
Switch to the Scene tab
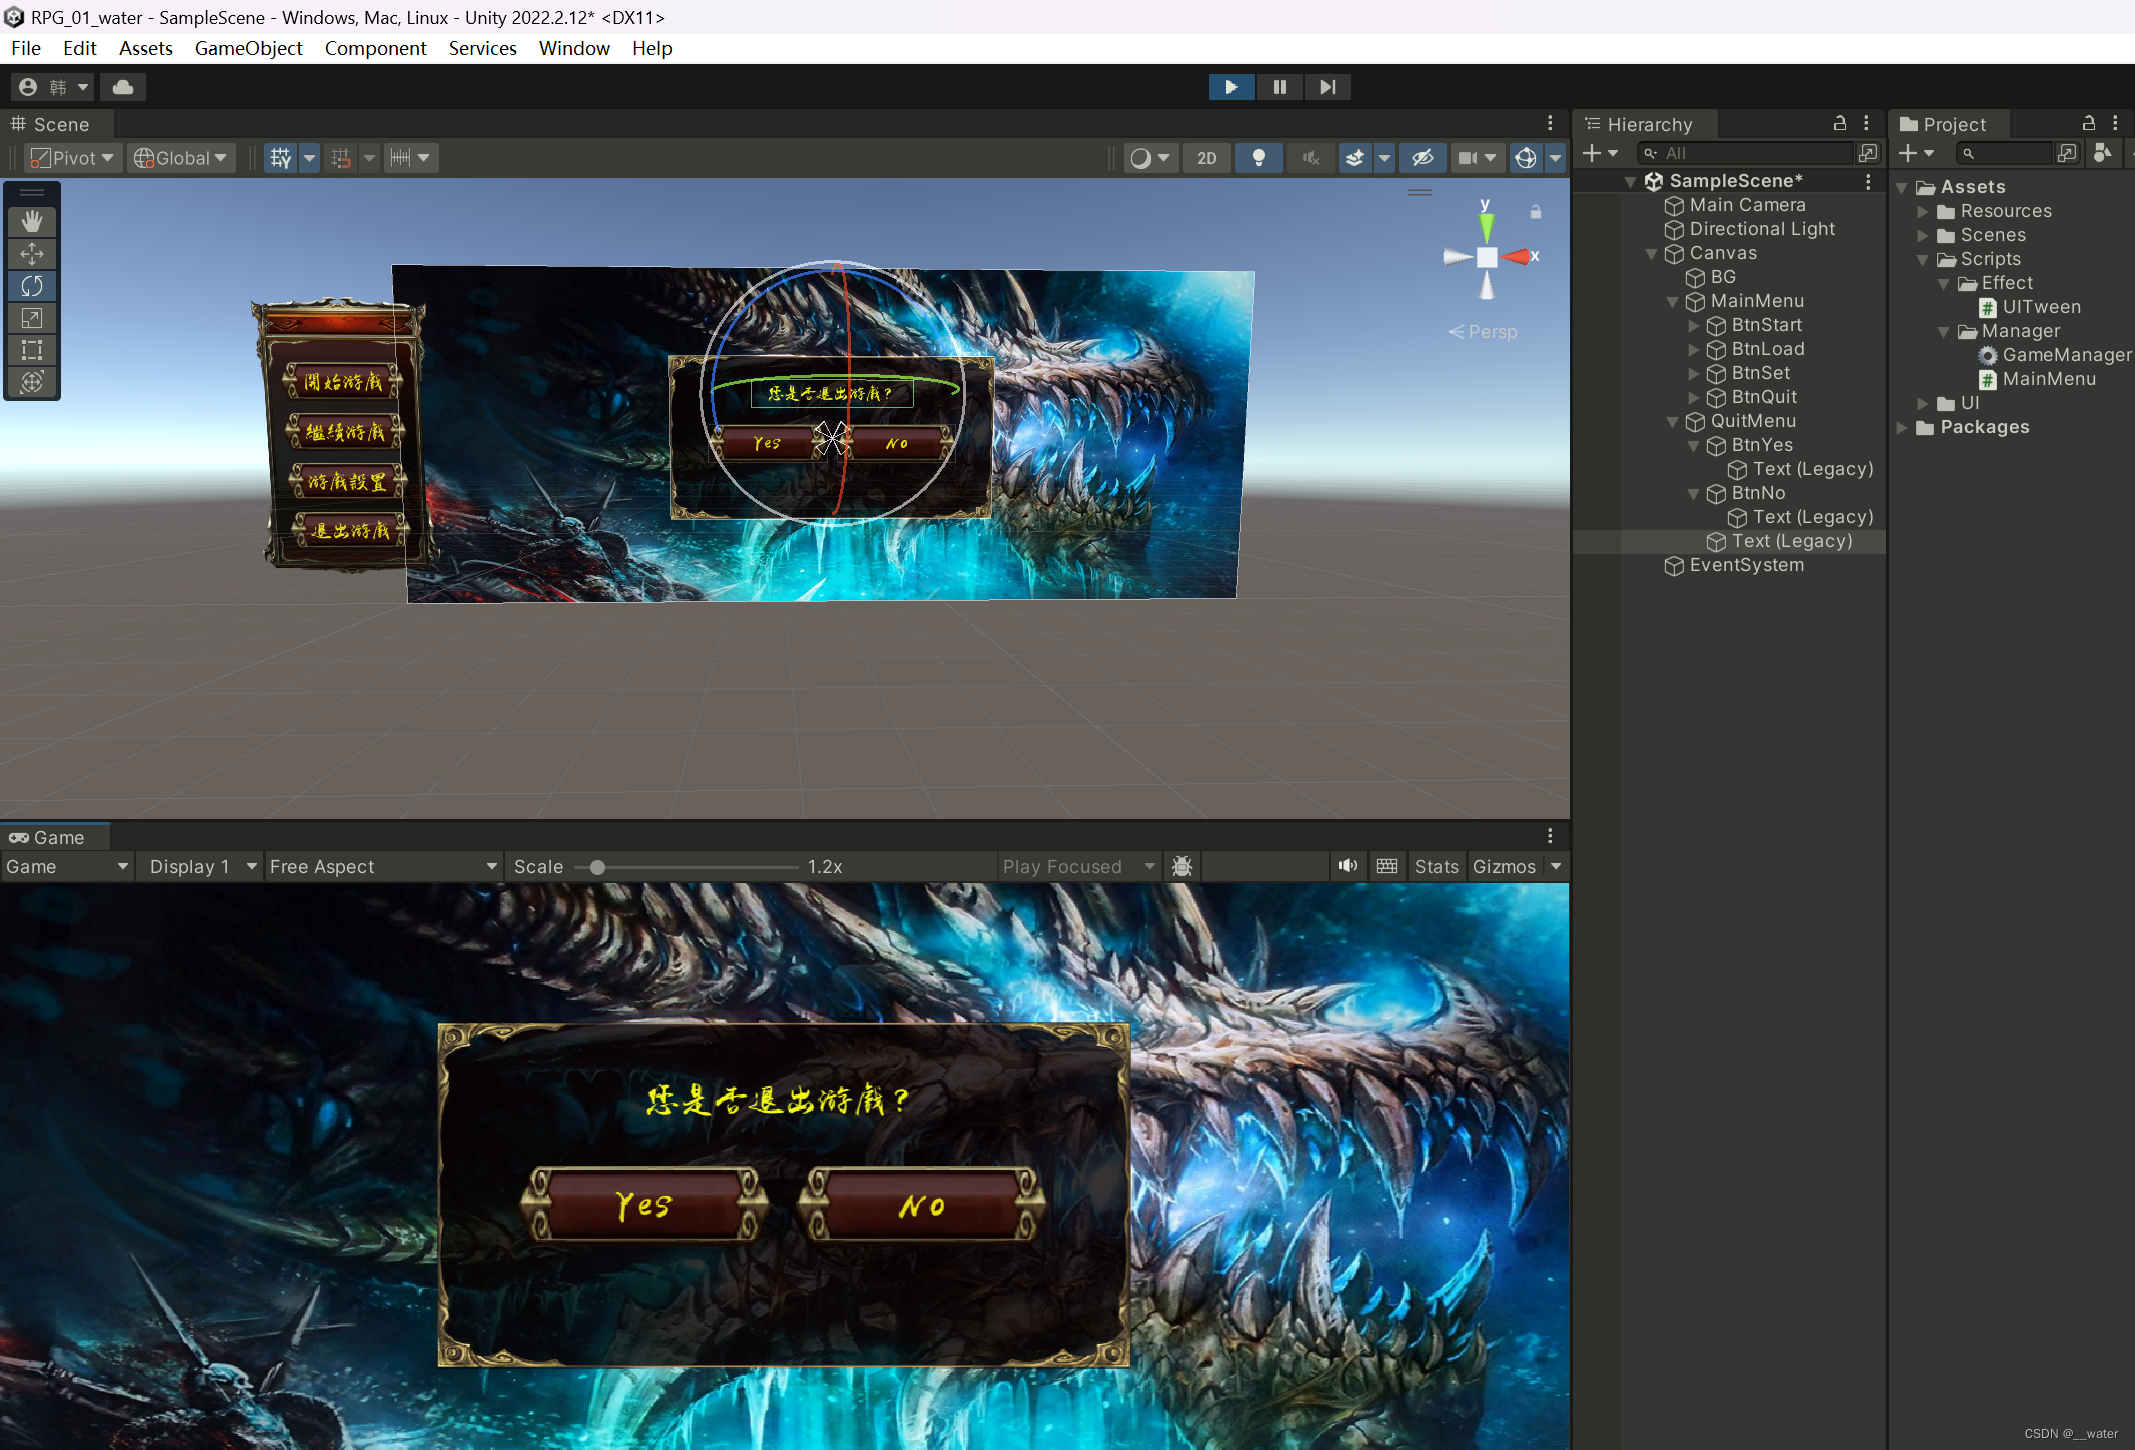(x=57, y=124)
